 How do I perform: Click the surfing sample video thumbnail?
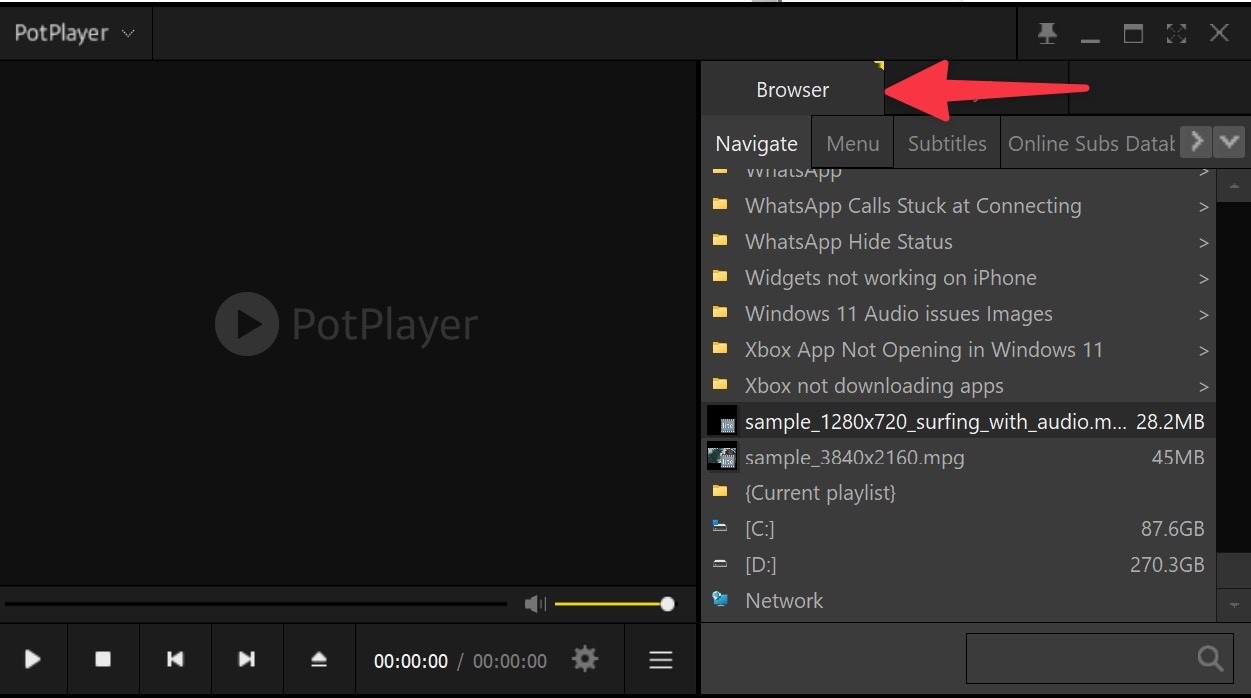pyautogui.click(x=721, y=421)
